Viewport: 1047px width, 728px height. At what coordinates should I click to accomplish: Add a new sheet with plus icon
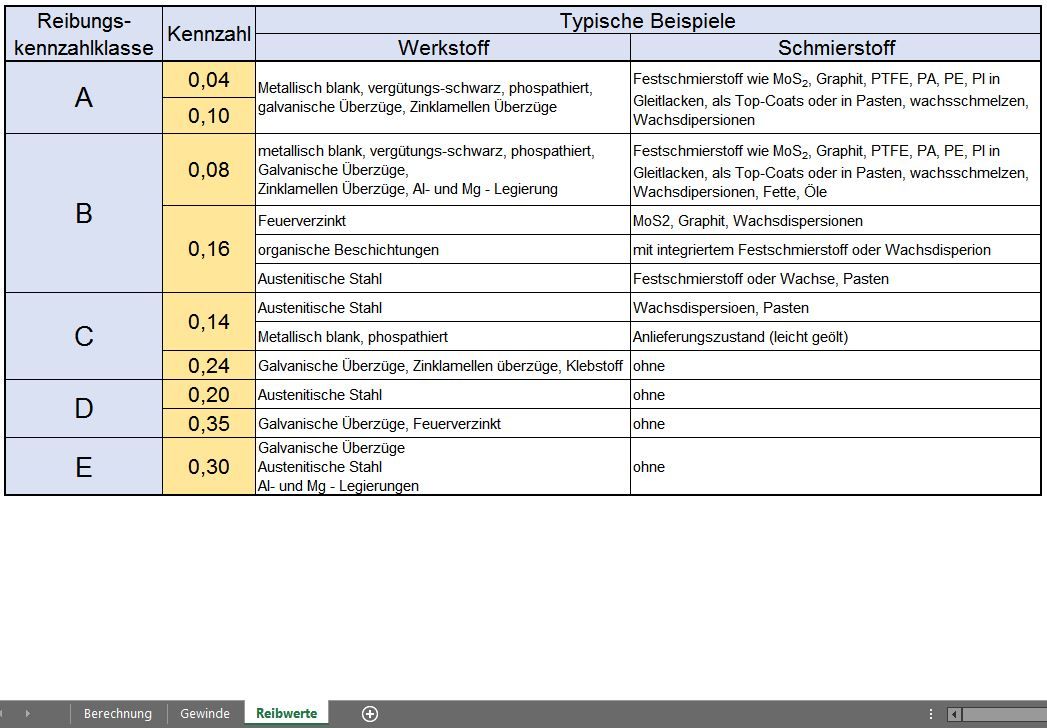370,713
